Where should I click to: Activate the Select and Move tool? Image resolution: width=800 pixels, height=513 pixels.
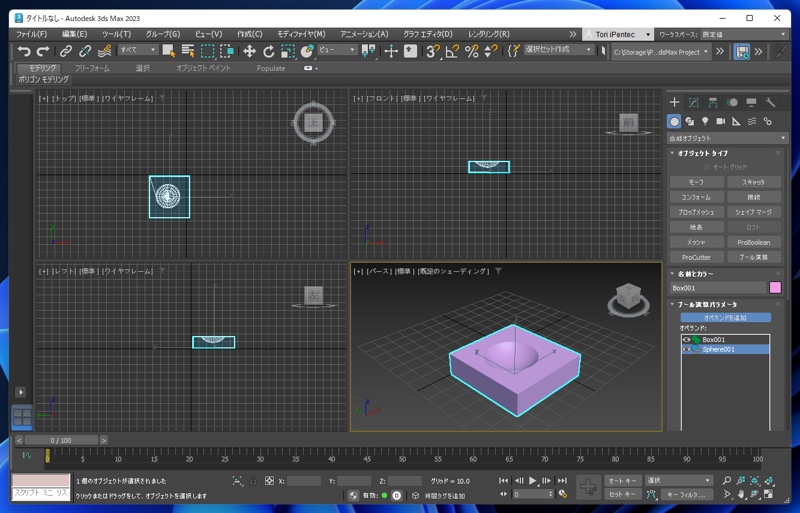point(249,51)
